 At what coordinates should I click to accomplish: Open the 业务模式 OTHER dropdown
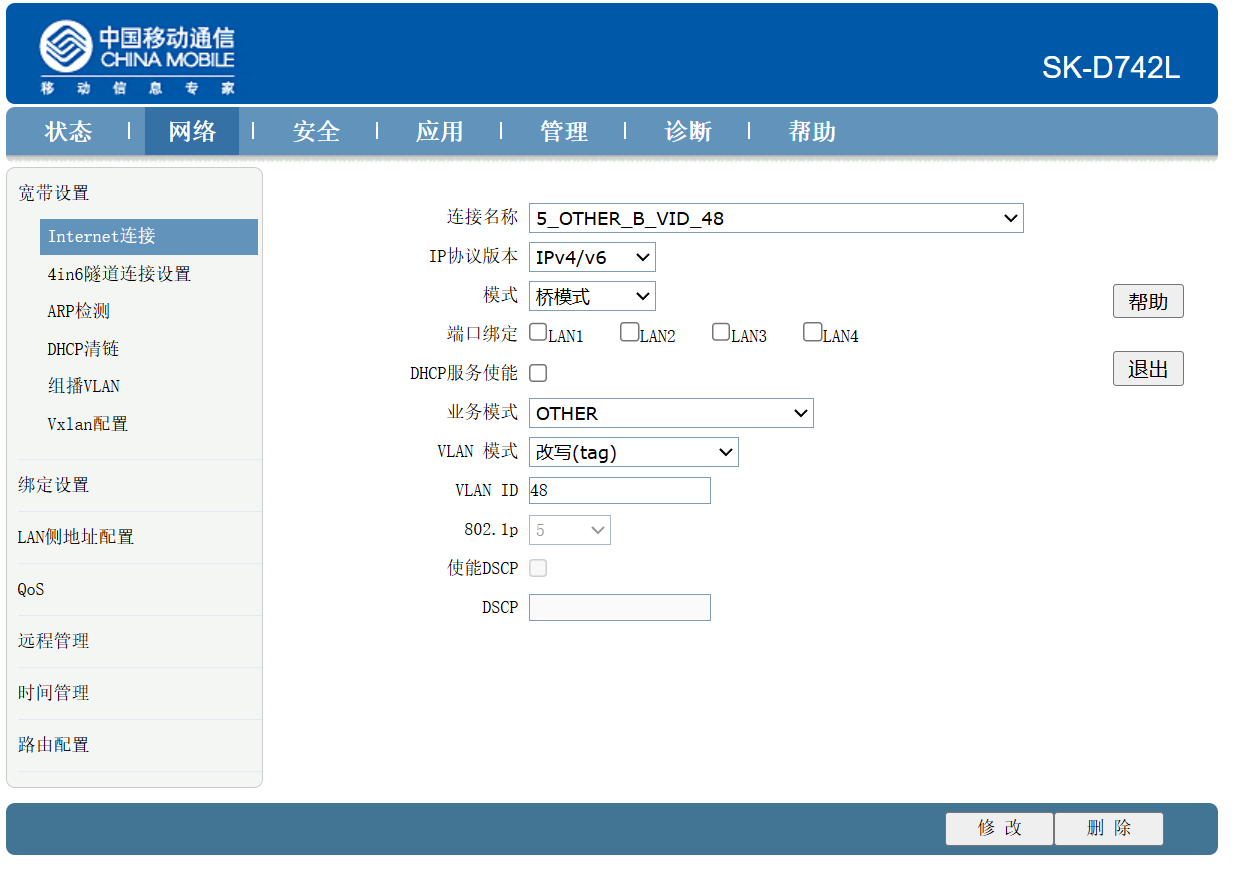click(671, 413)
